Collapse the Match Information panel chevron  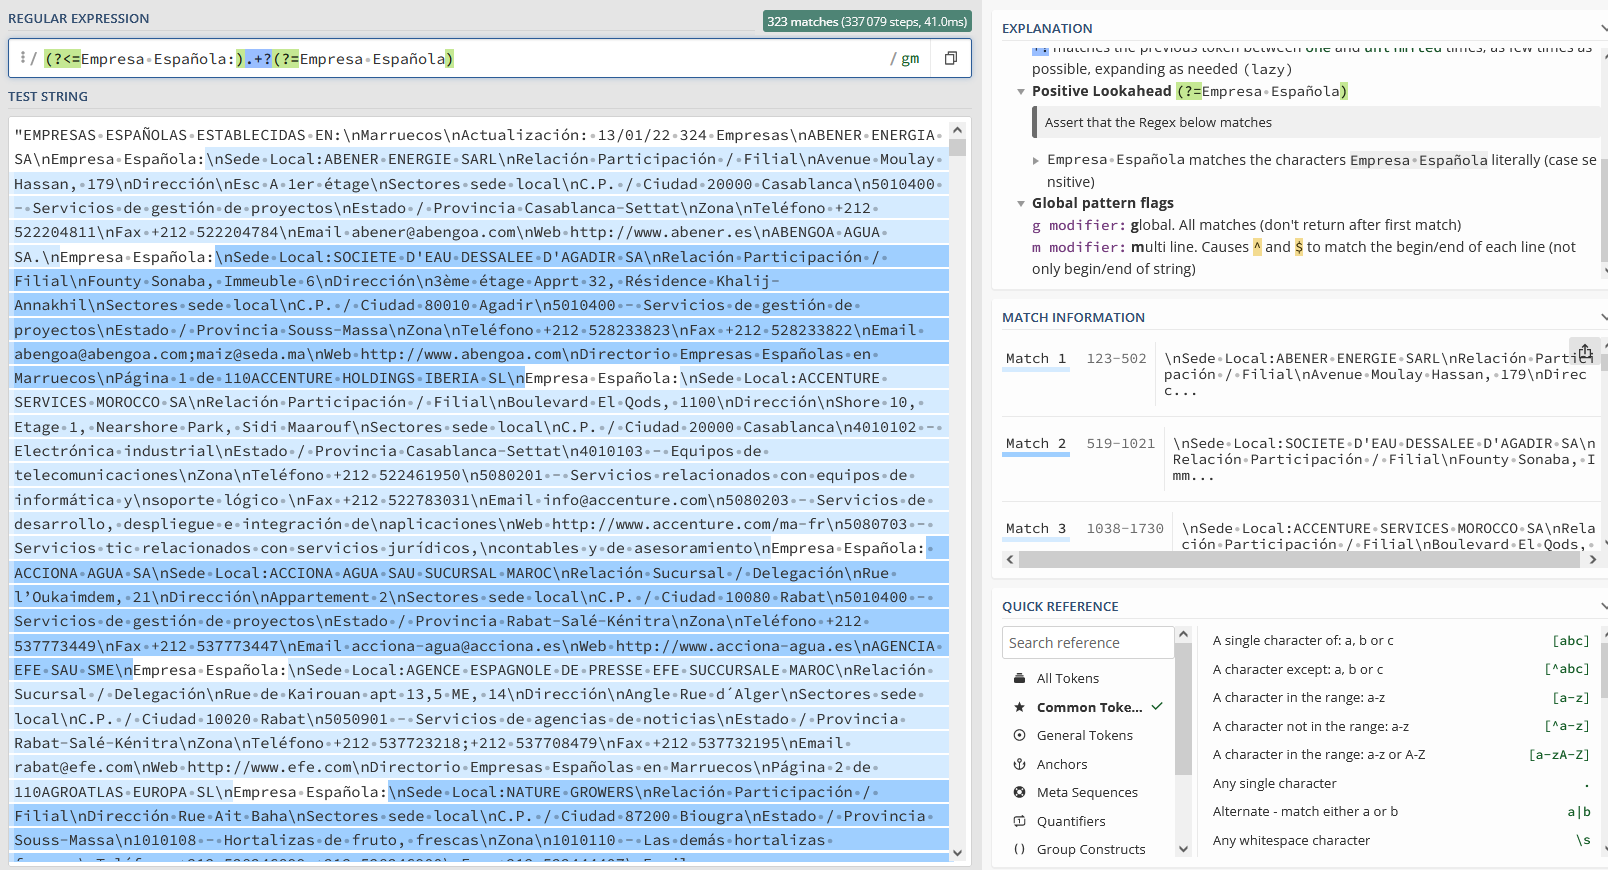click(1603, 317)
